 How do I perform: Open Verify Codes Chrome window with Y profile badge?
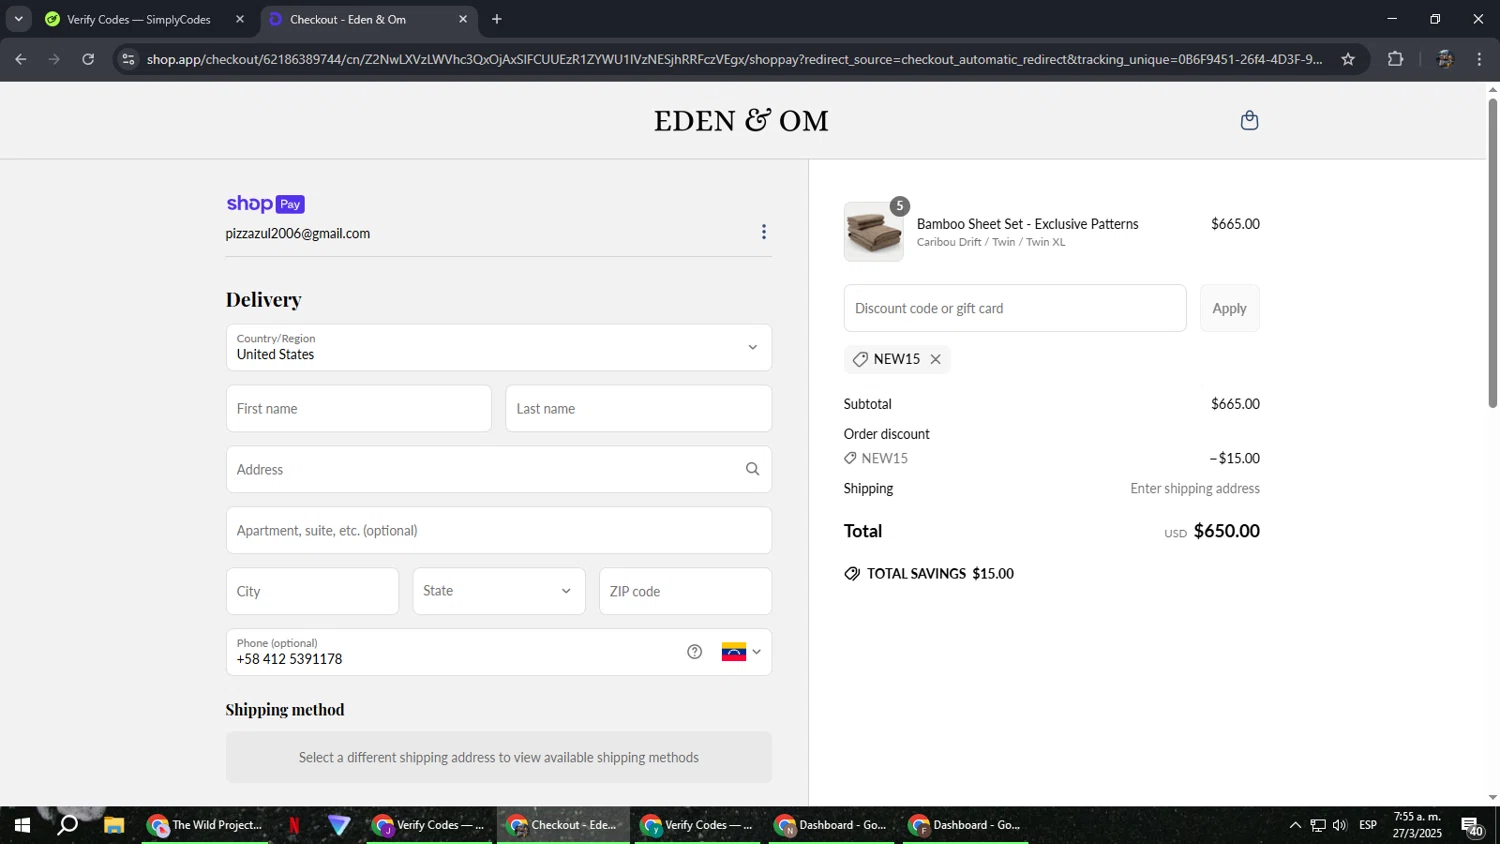[698, 826]
